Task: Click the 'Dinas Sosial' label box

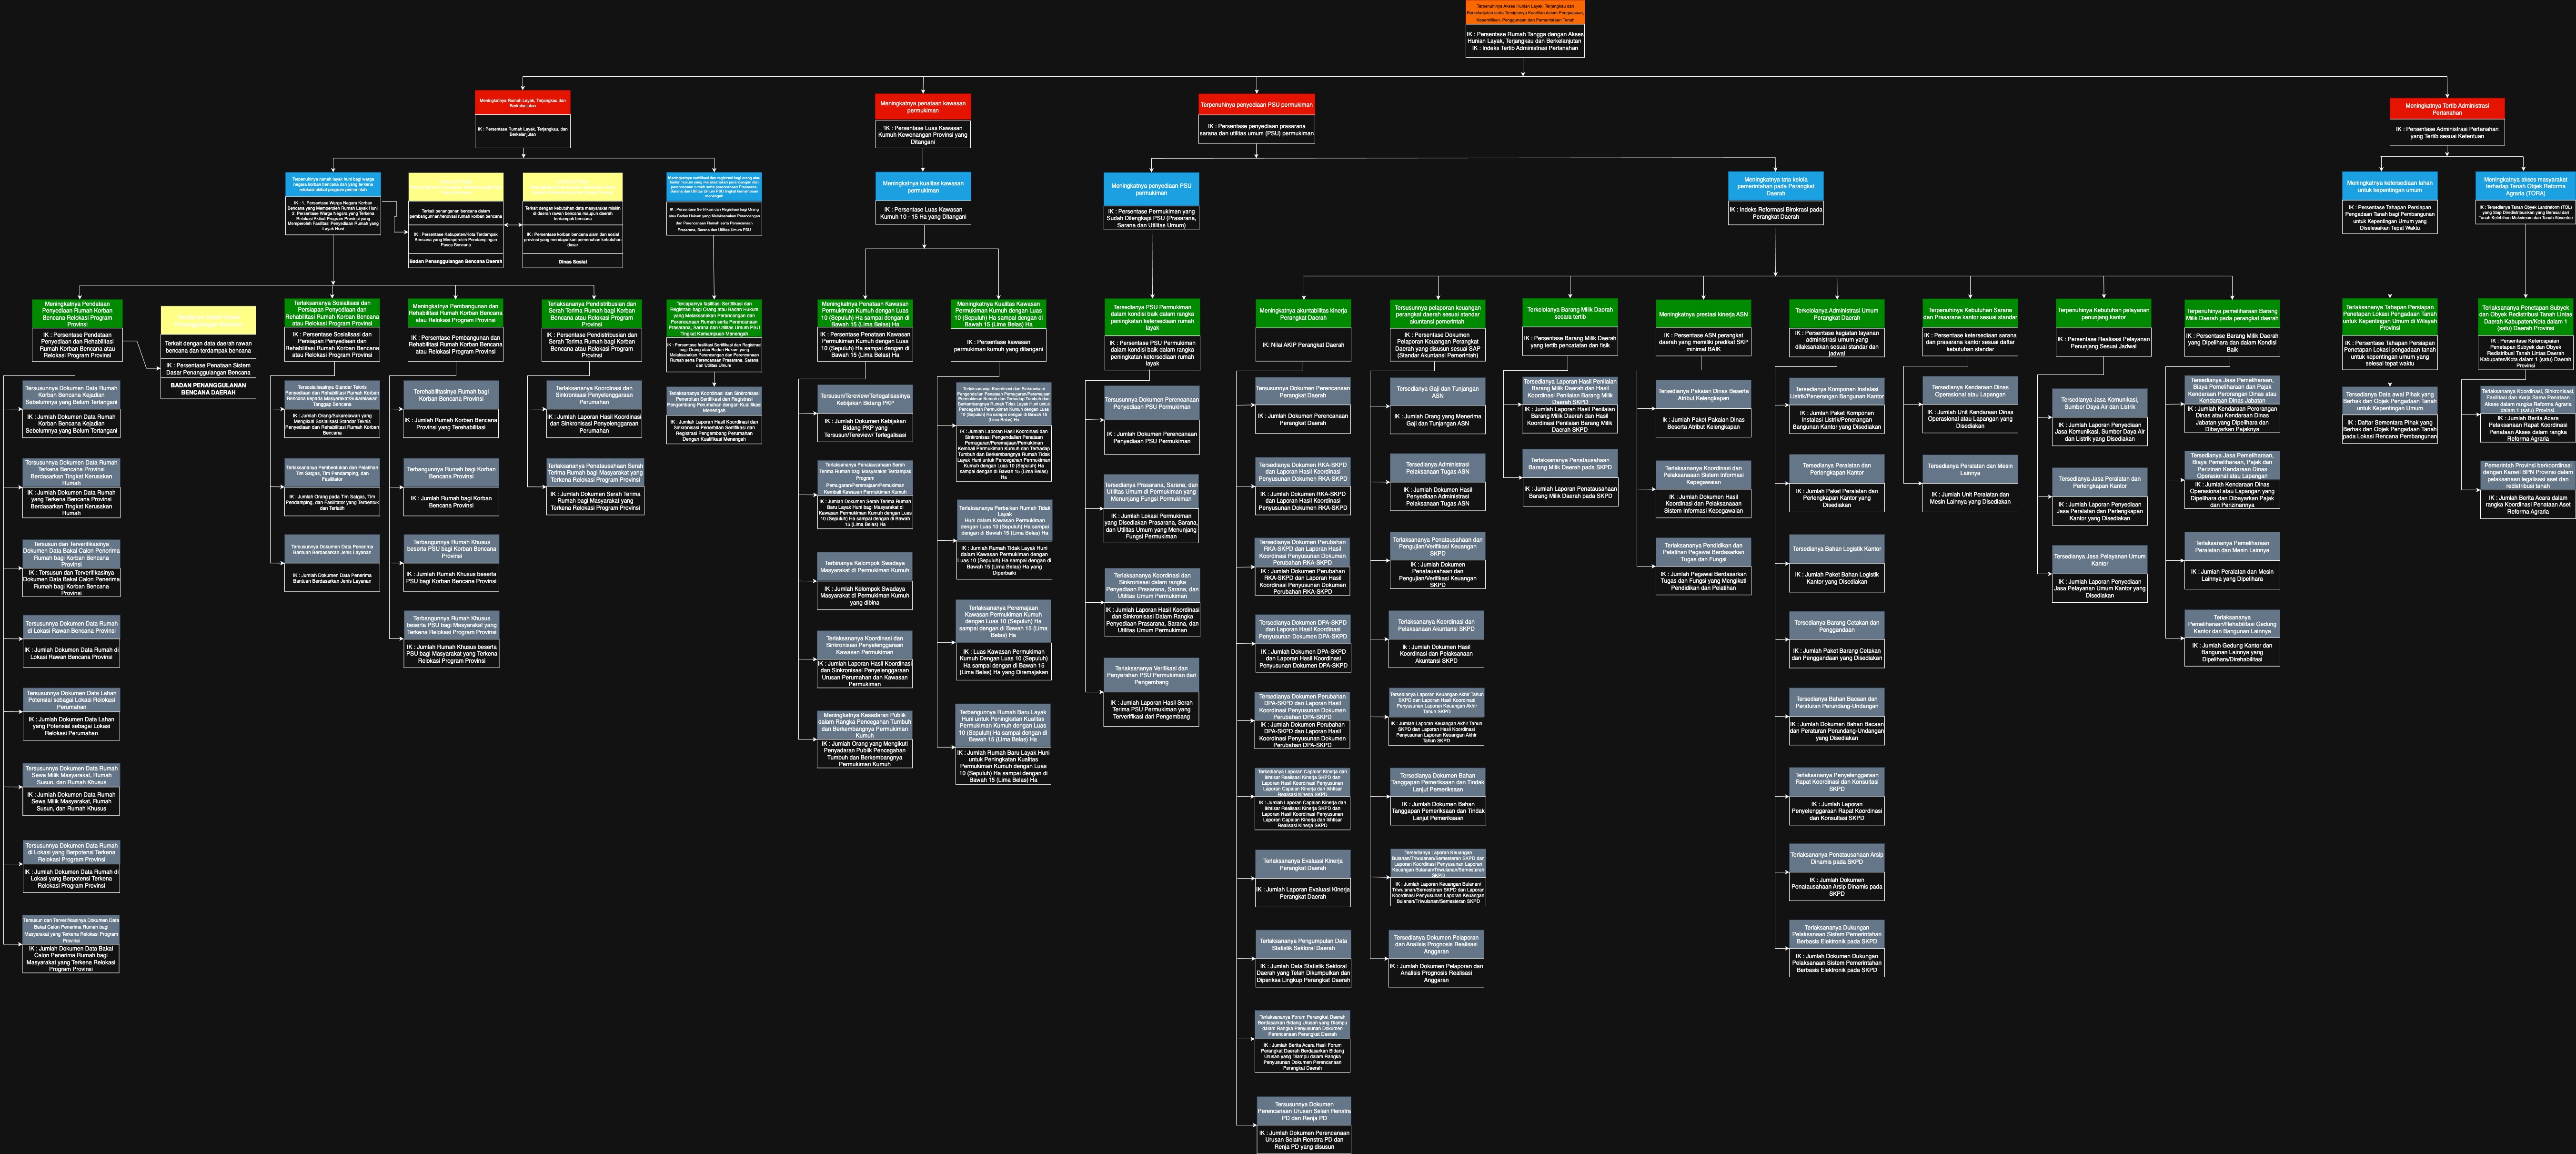Action: tap(572, 261)
